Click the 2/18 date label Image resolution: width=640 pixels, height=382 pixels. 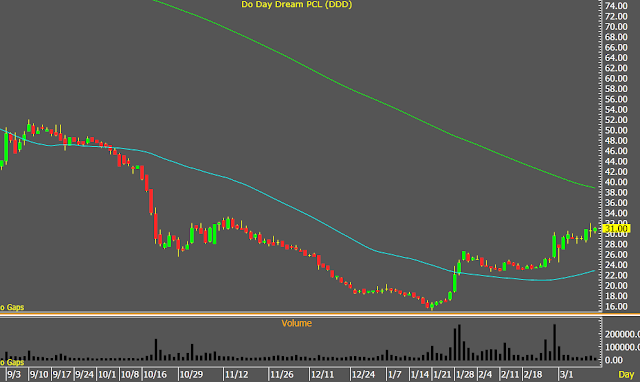[533, 374]
